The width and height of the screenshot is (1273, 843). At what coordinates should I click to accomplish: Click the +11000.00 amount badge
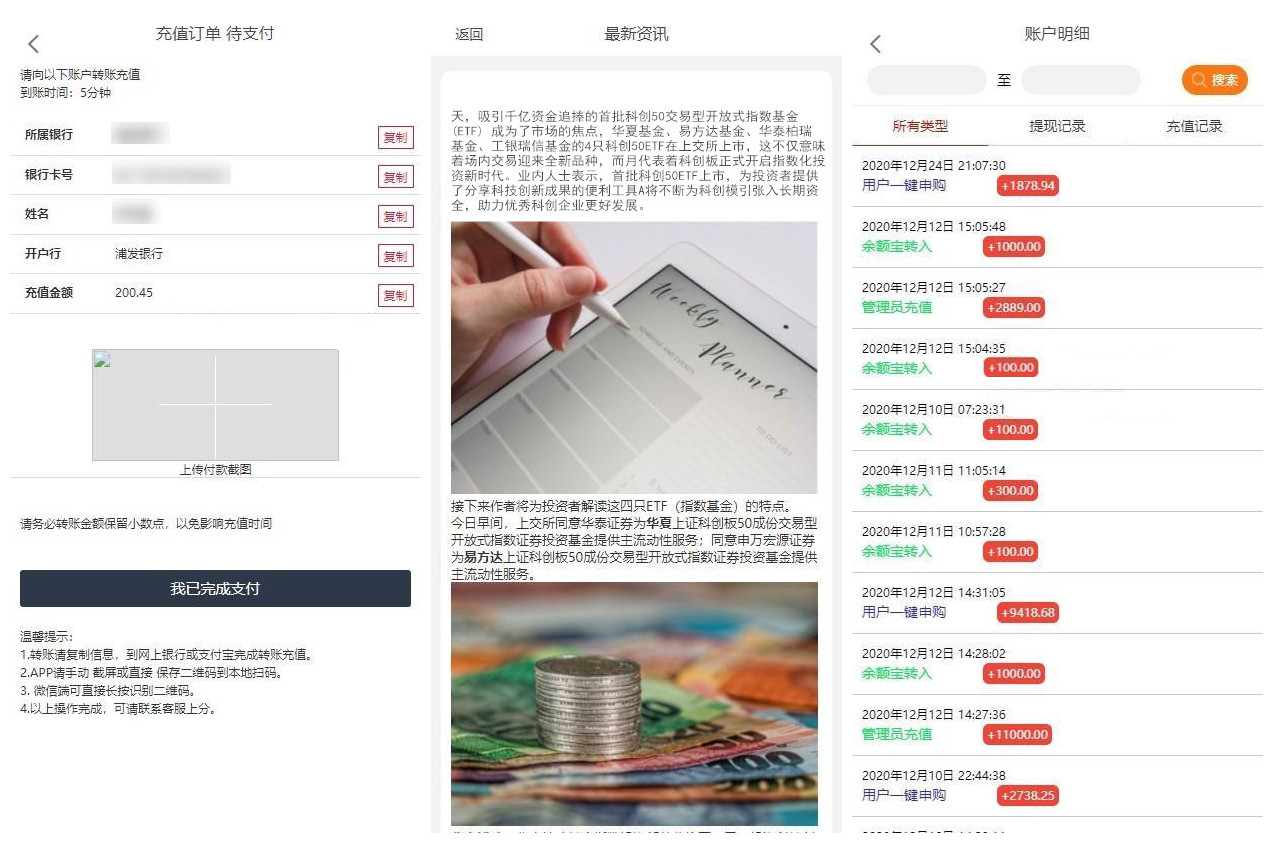click(x=1016, y=734)
